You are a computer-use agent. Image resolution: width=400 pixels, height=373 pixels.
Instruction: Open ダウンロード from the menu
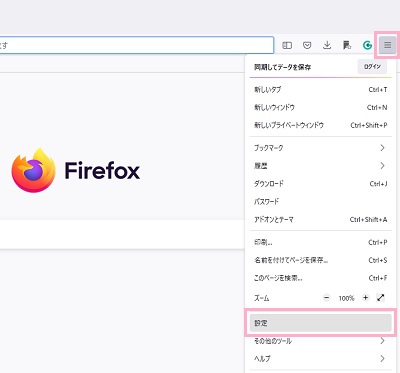pyautogui.click(x=320, y=184)
